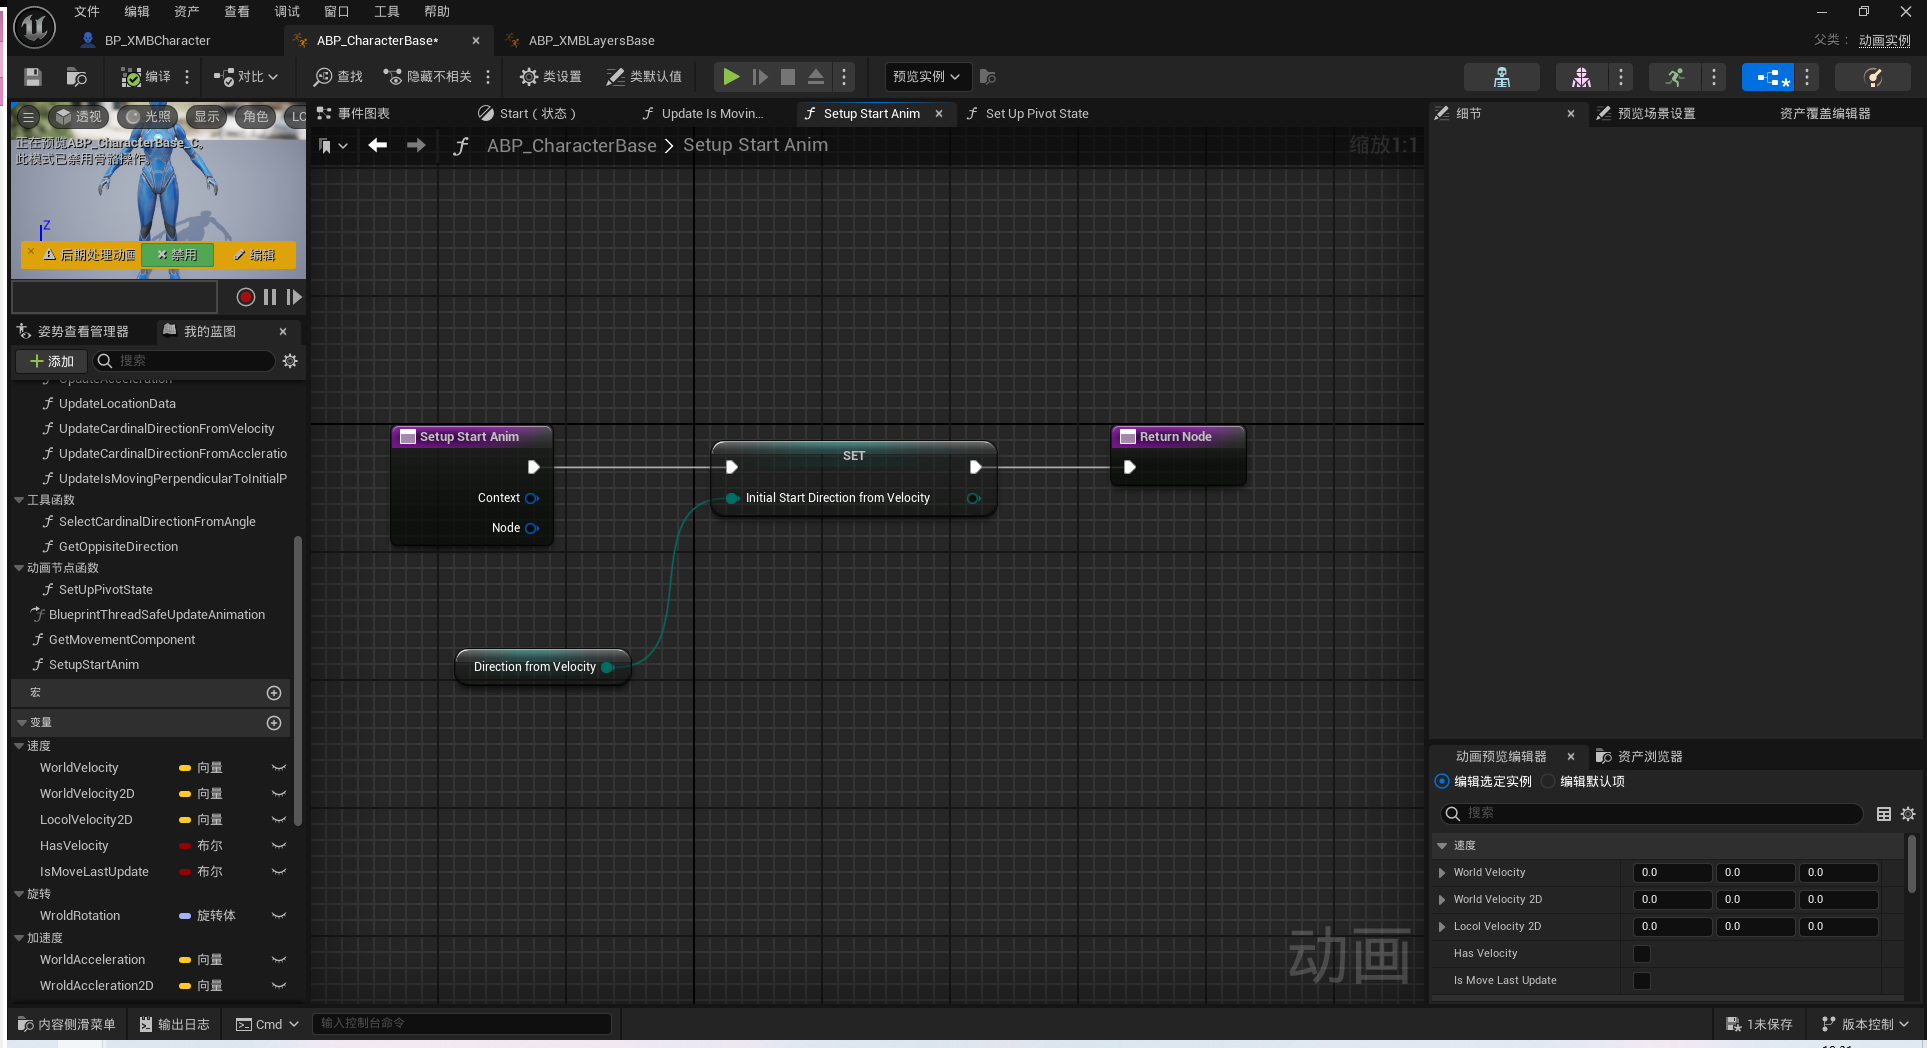
Task: Switch to the skeletal mesh editor mode icon
Action: 1581,77
